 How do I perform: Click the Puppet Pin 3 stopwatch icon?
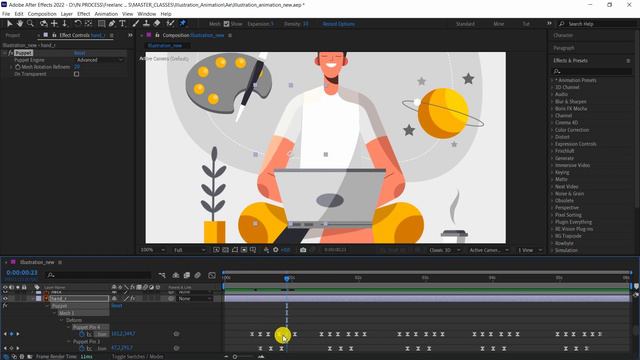coord(82,349)
